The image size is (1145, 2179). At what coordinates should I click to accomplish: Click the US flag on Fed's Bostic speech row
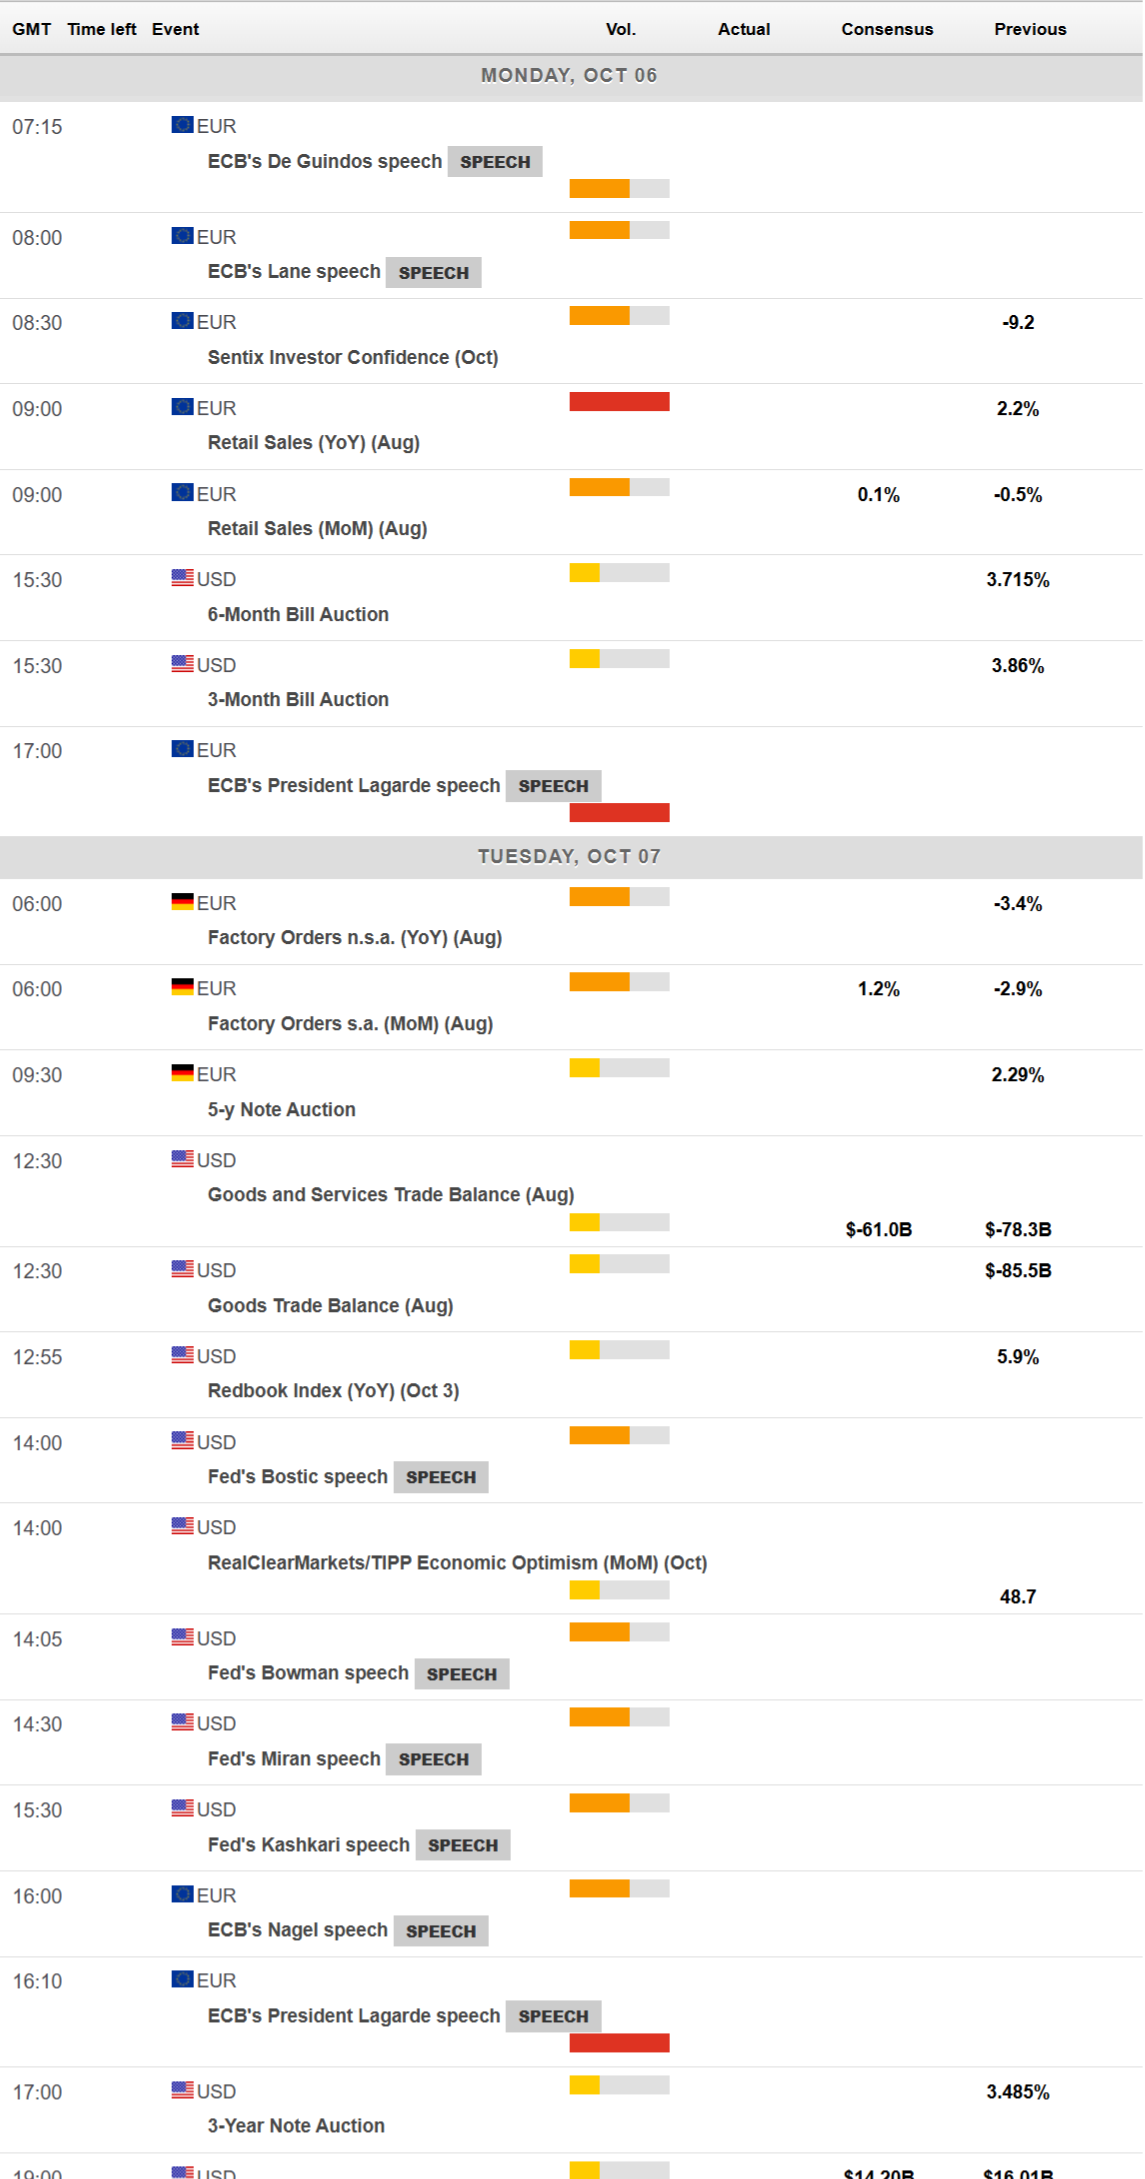coord(182,1441)
